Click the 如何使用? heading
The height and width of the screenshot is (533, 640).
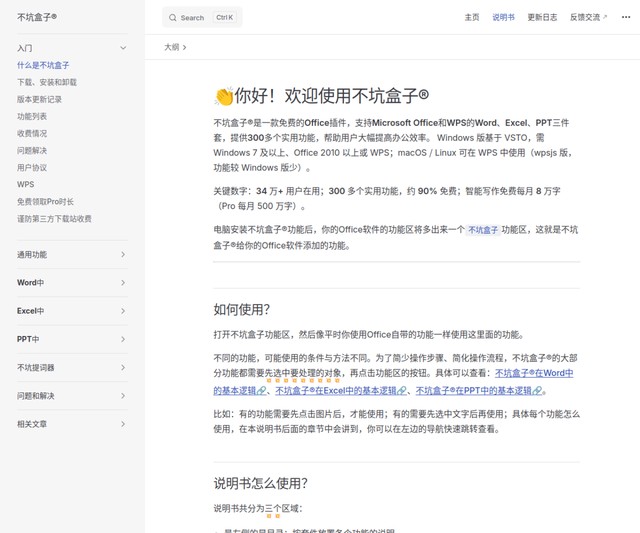[x=241, y=310]
